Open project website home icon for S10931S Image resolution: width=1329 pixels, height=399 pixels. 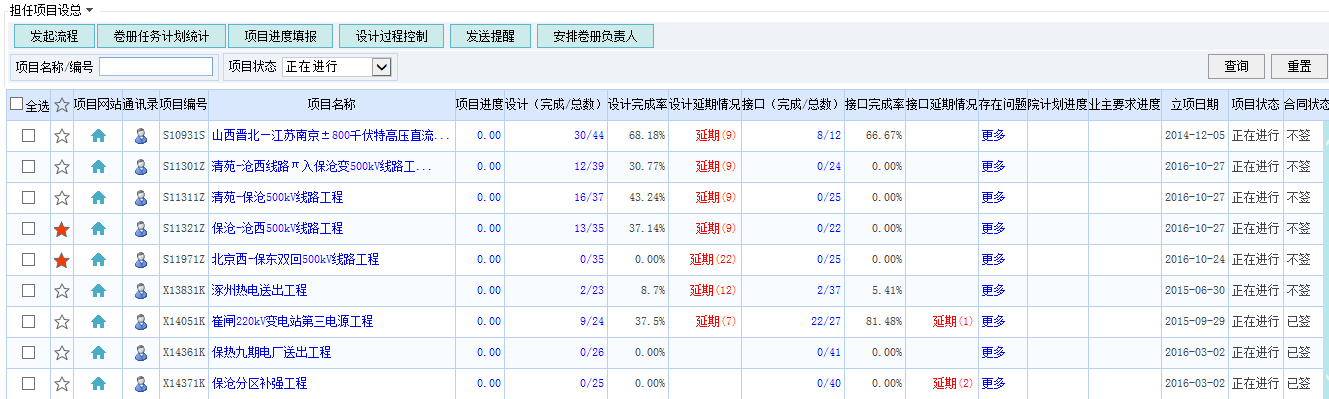click(98, 136)
